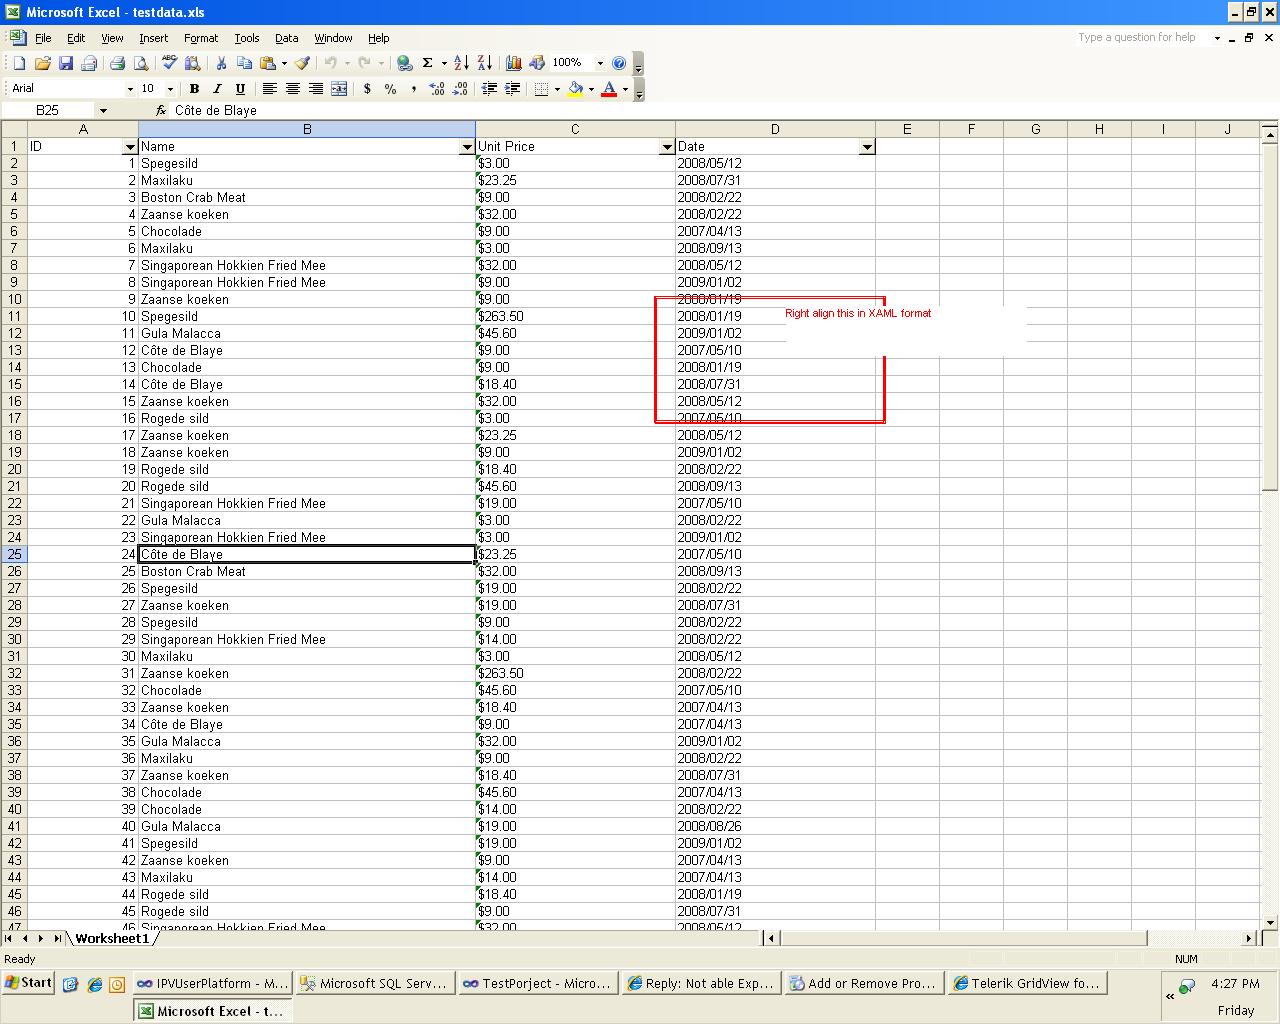The image size is (1280, 1024).
Task: Open the Date column AutoFilter dropdown
Action: 867,147
